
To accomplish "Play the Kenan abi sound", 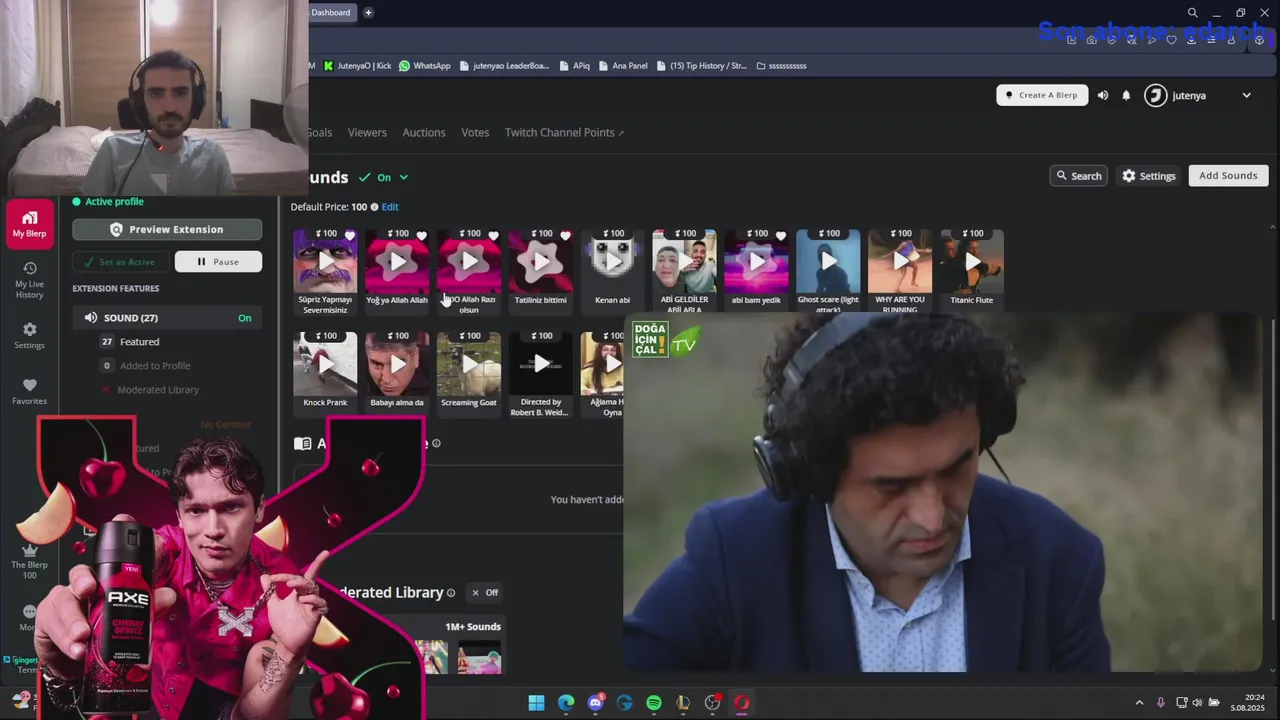I will click(612, 262).
